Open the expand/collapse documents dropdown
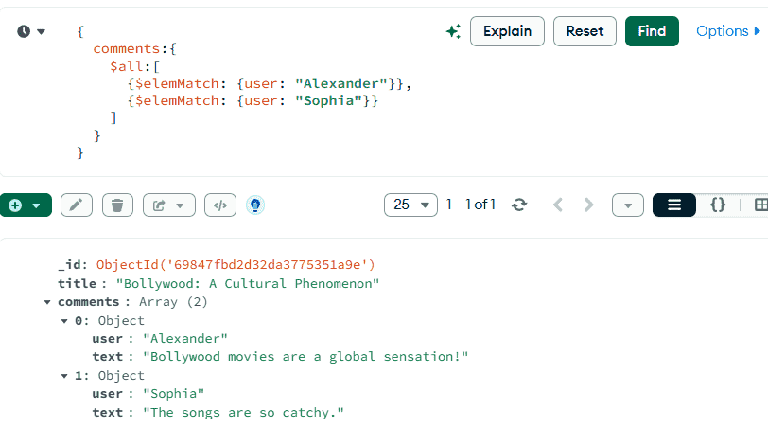 pos(627,205)
